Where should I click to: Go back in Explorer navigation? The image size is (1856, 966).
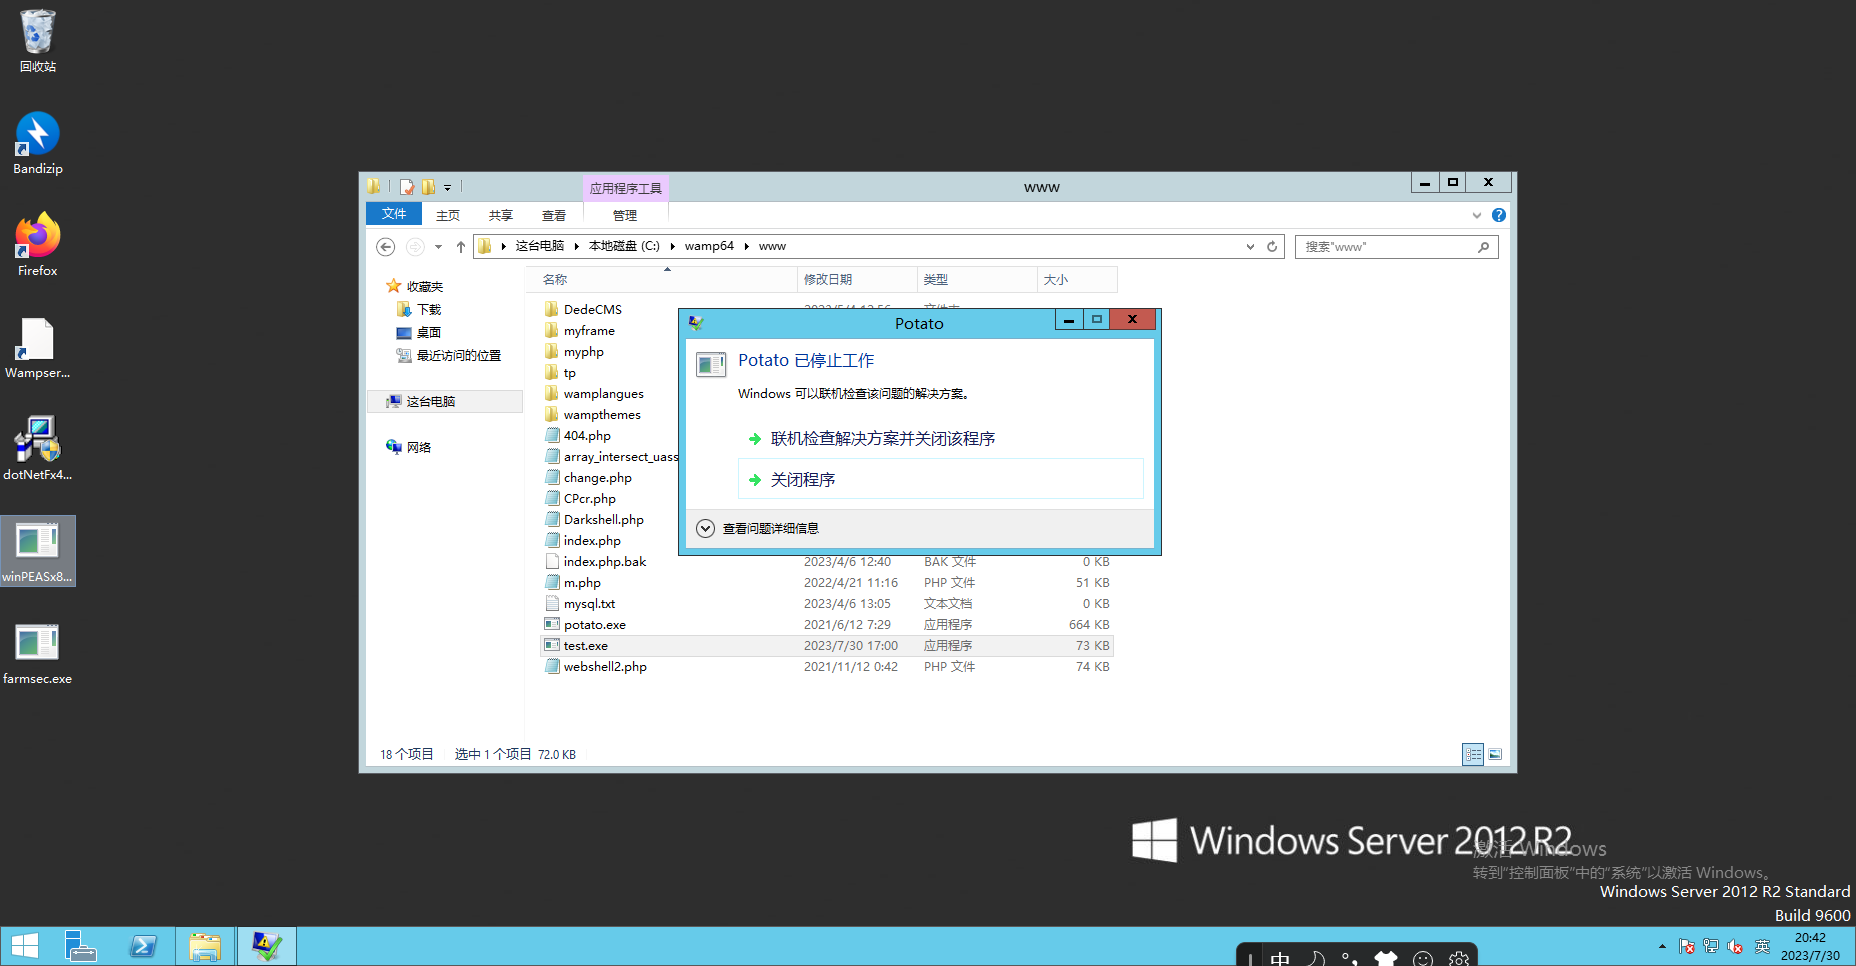coord(385,247)
